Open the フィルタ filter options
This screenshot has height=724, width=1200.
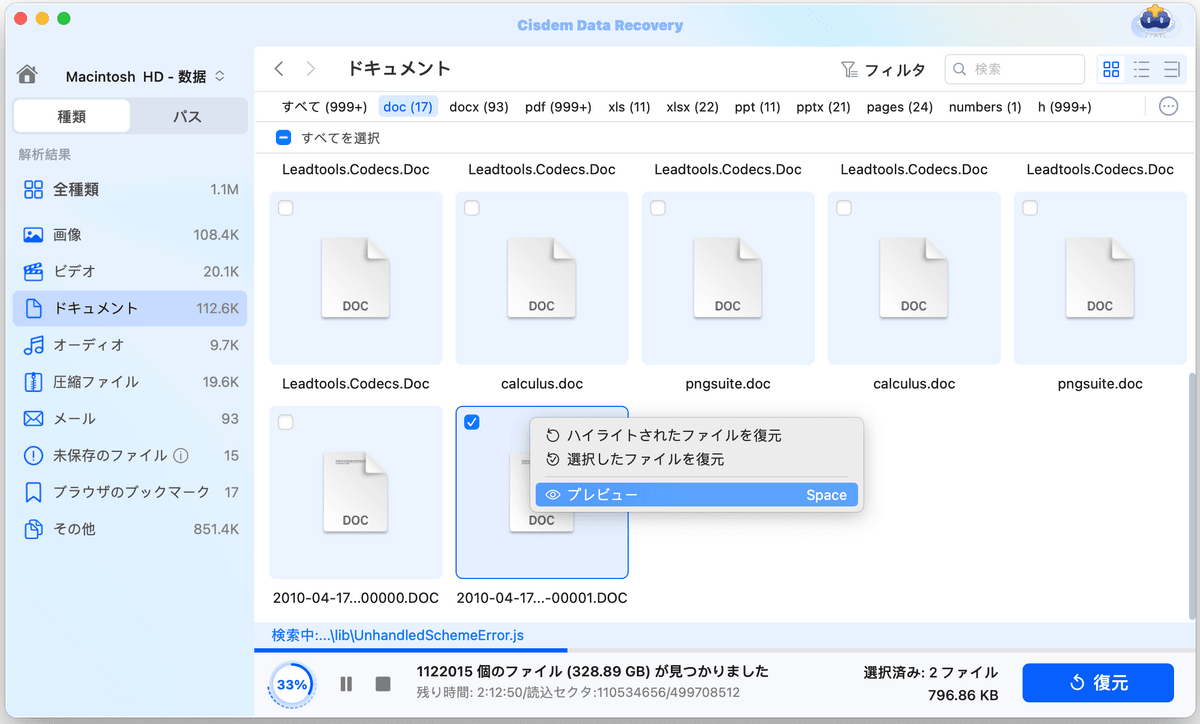[x=883, y=69]
